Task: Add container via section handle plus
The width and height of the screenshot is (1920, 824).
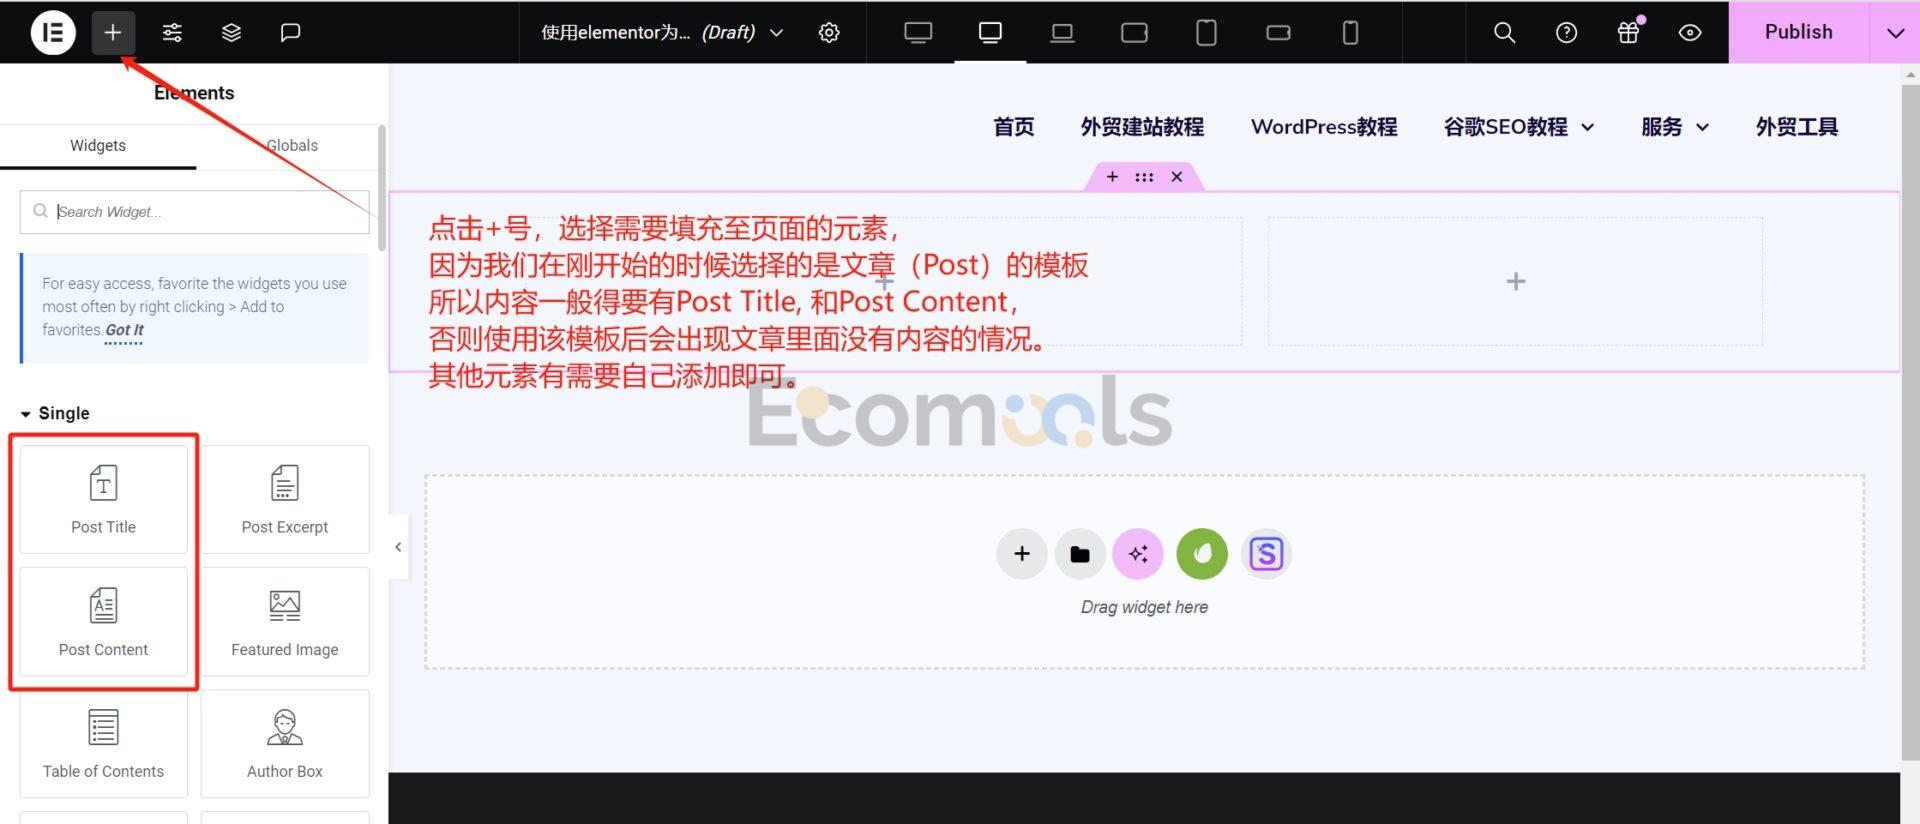Action: tap(1112, 177)
